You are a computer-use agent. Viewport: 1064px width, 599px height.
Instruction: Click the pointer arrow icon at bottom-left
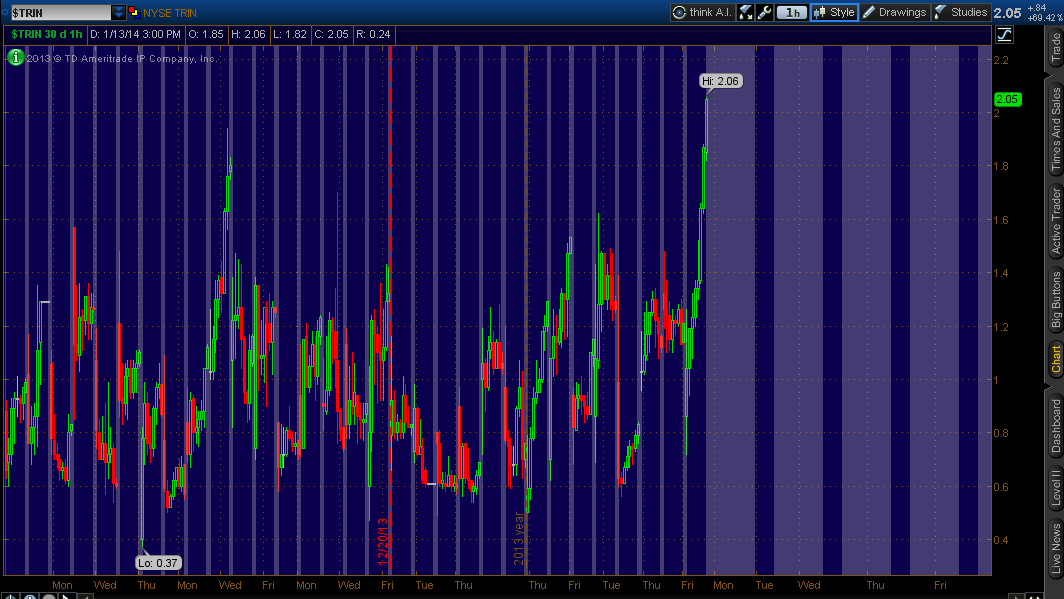(x=66, y=596)
